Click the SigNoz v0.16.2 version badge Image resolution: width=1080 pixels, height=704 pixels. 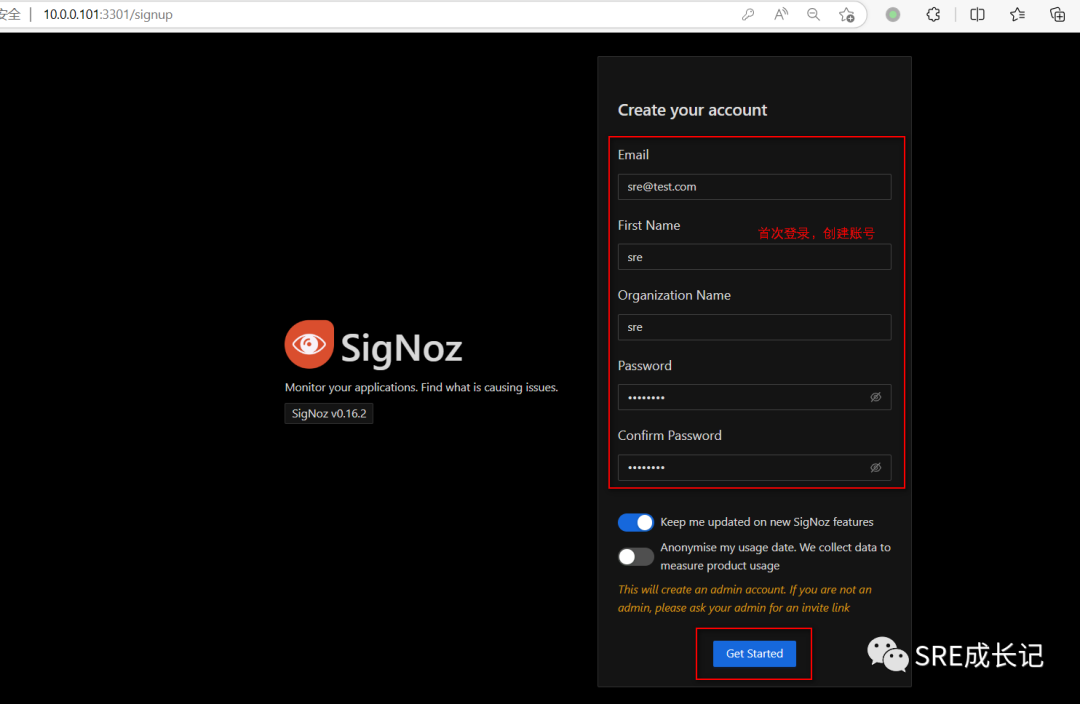pos(329,413)
